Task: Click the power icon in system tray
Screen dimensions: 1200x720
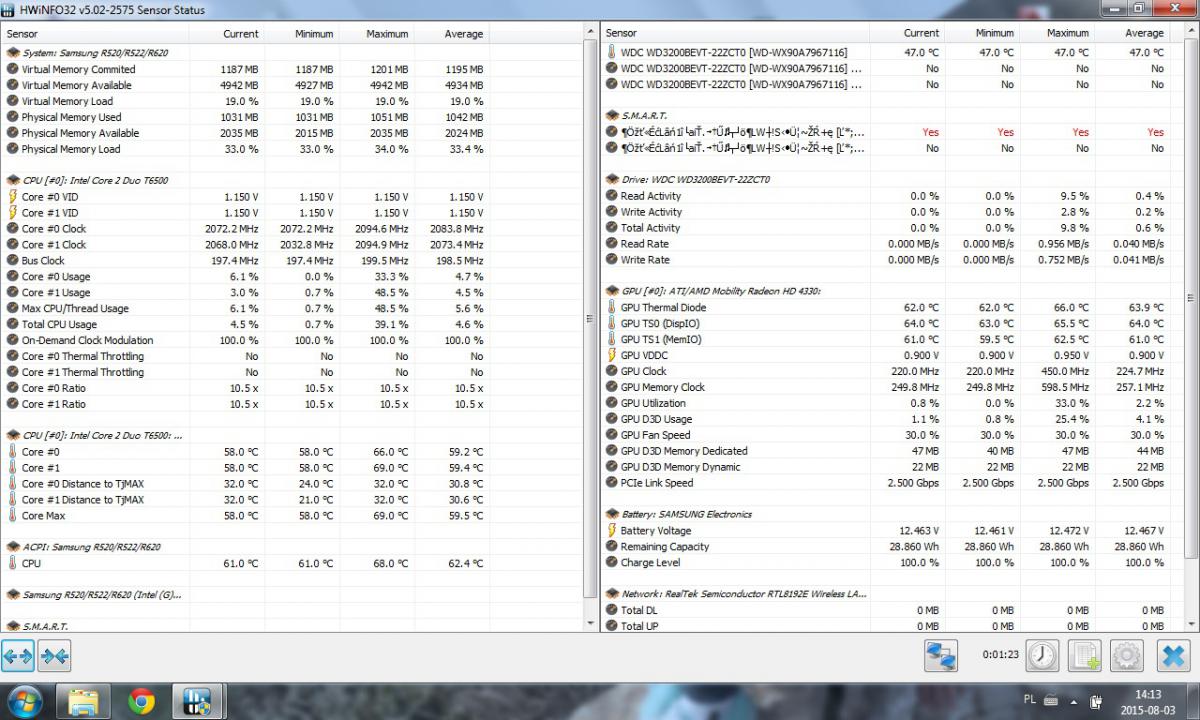Action: coord(1096,701)
